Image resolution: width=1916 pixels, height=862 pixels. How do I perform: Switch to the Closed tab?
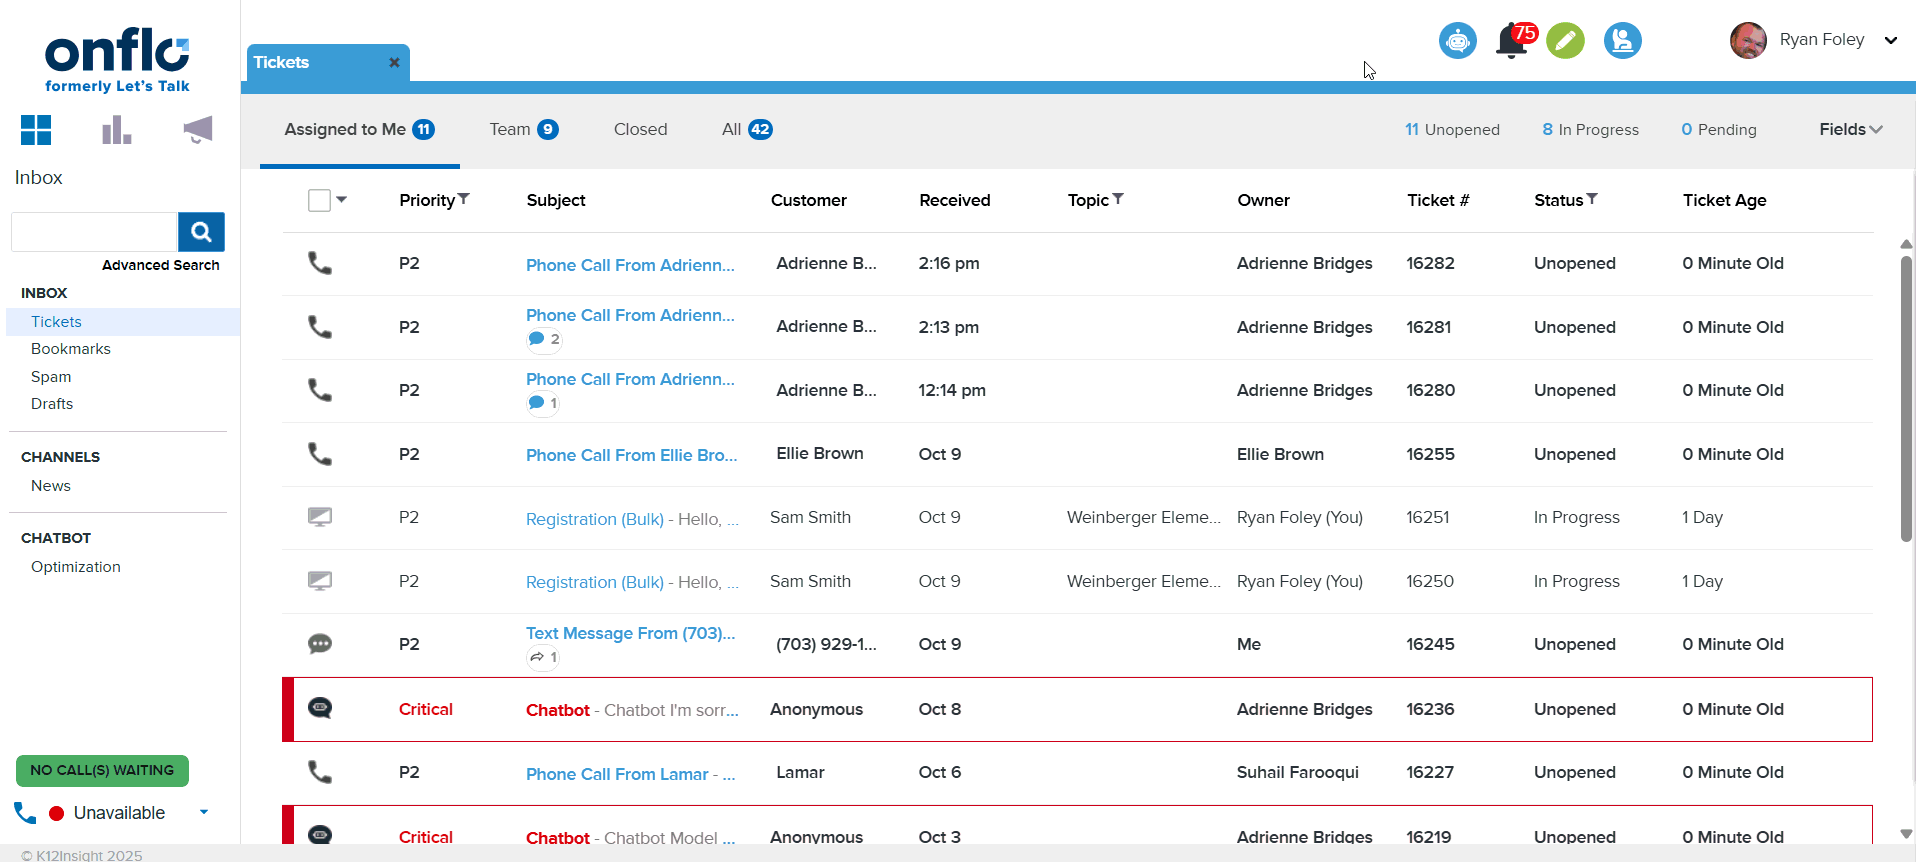[x=640, y=129]
